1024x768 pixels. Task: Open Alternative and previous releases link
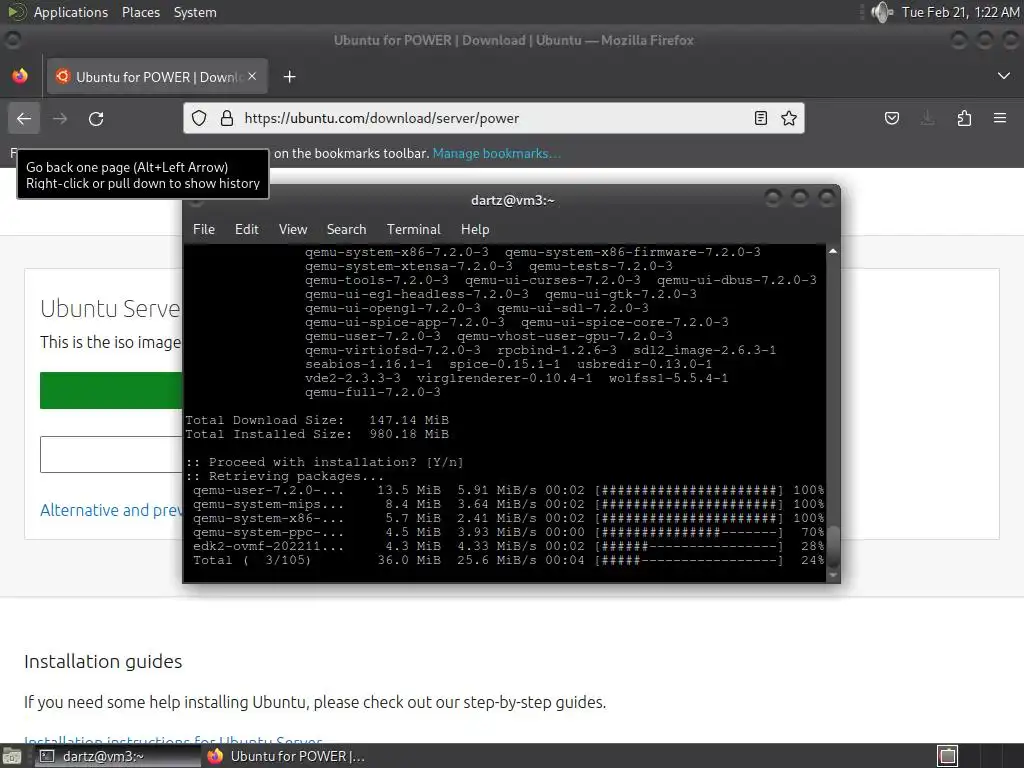coord(111,510)
